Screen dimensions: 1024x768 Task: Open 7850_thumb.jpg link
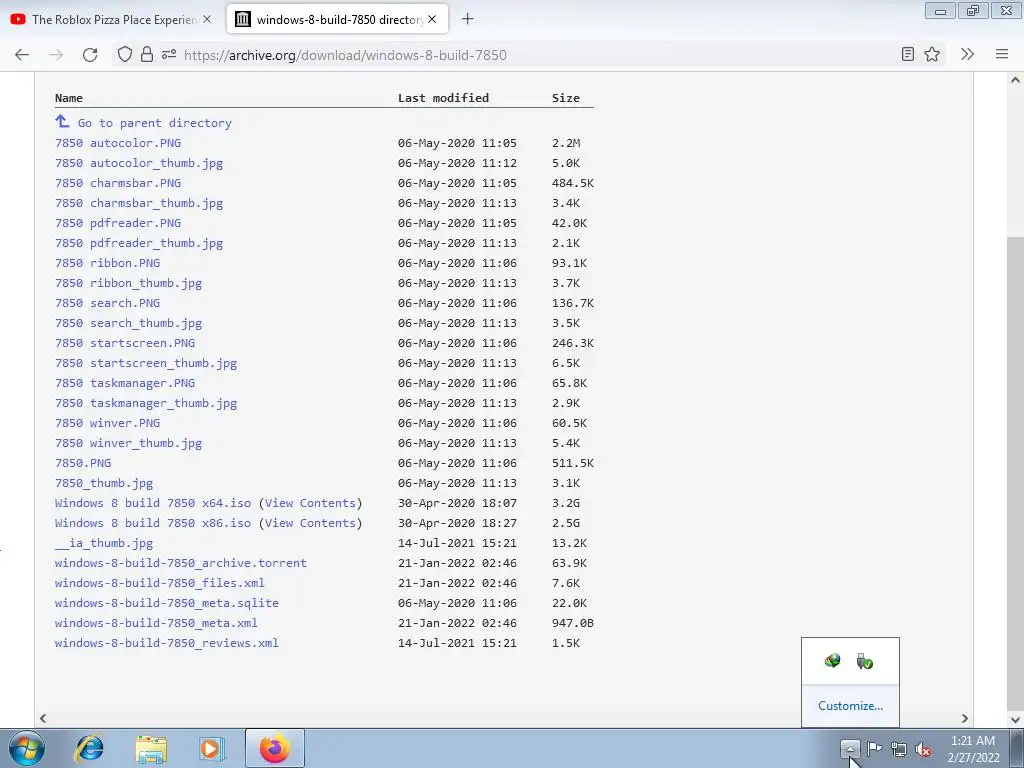(x=104, y=483)
